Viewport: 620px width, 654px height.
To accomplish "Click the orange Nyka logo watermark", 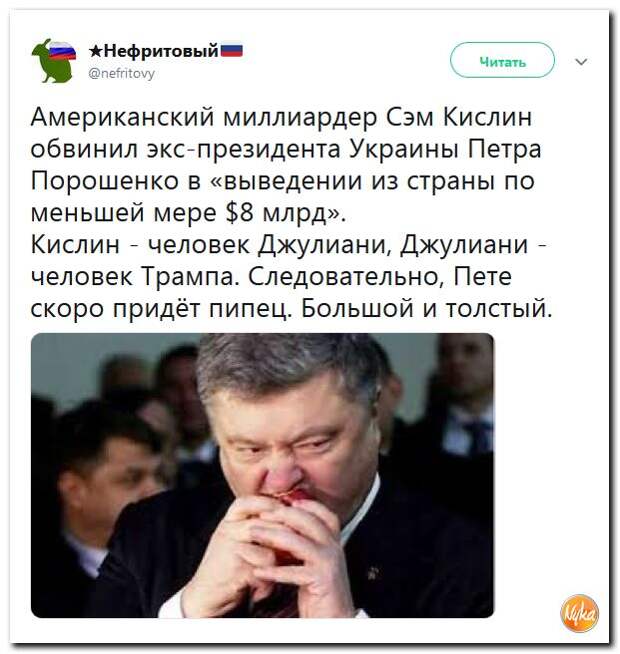I will [580, 613].
